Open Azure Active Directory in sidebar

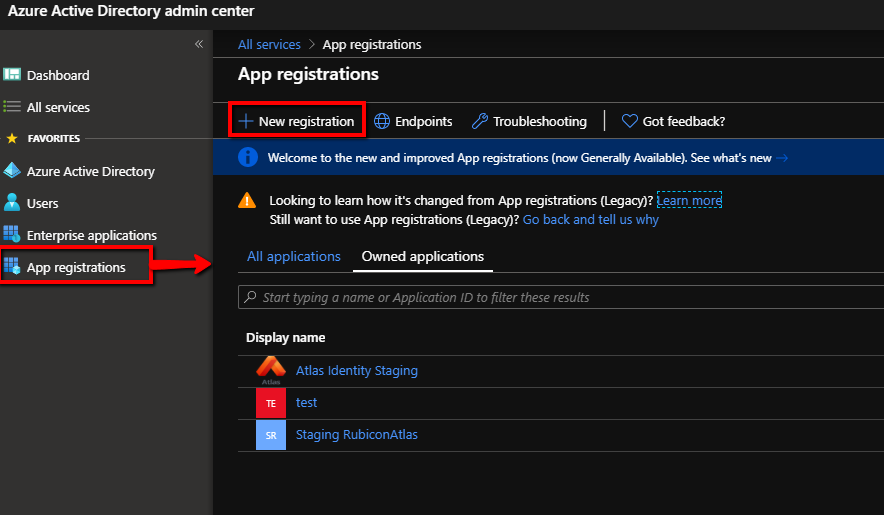click(91, 171)
